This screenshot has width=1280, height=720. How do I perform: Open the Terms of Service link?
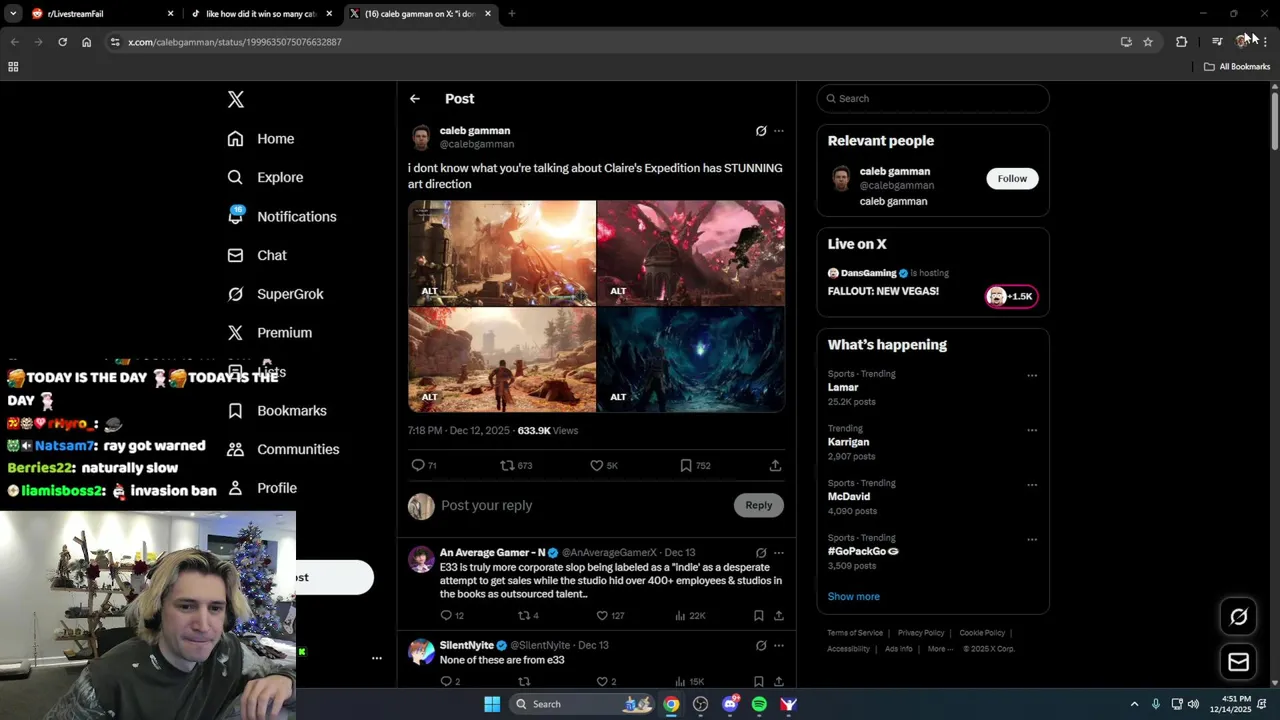855,633
